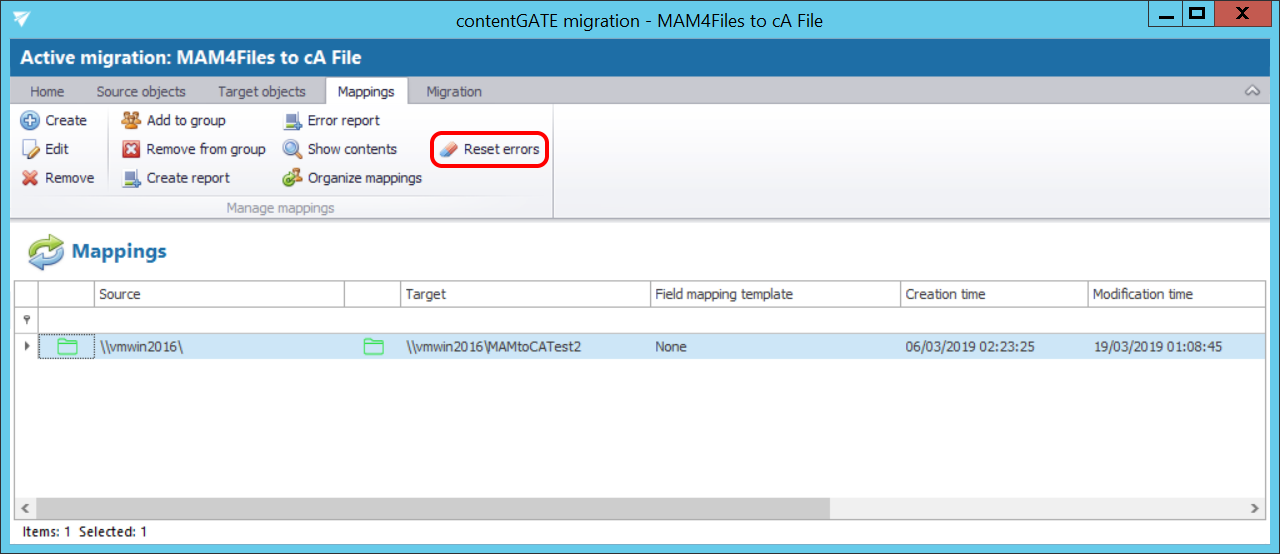Click the Reset errors label

click(501, 149)
